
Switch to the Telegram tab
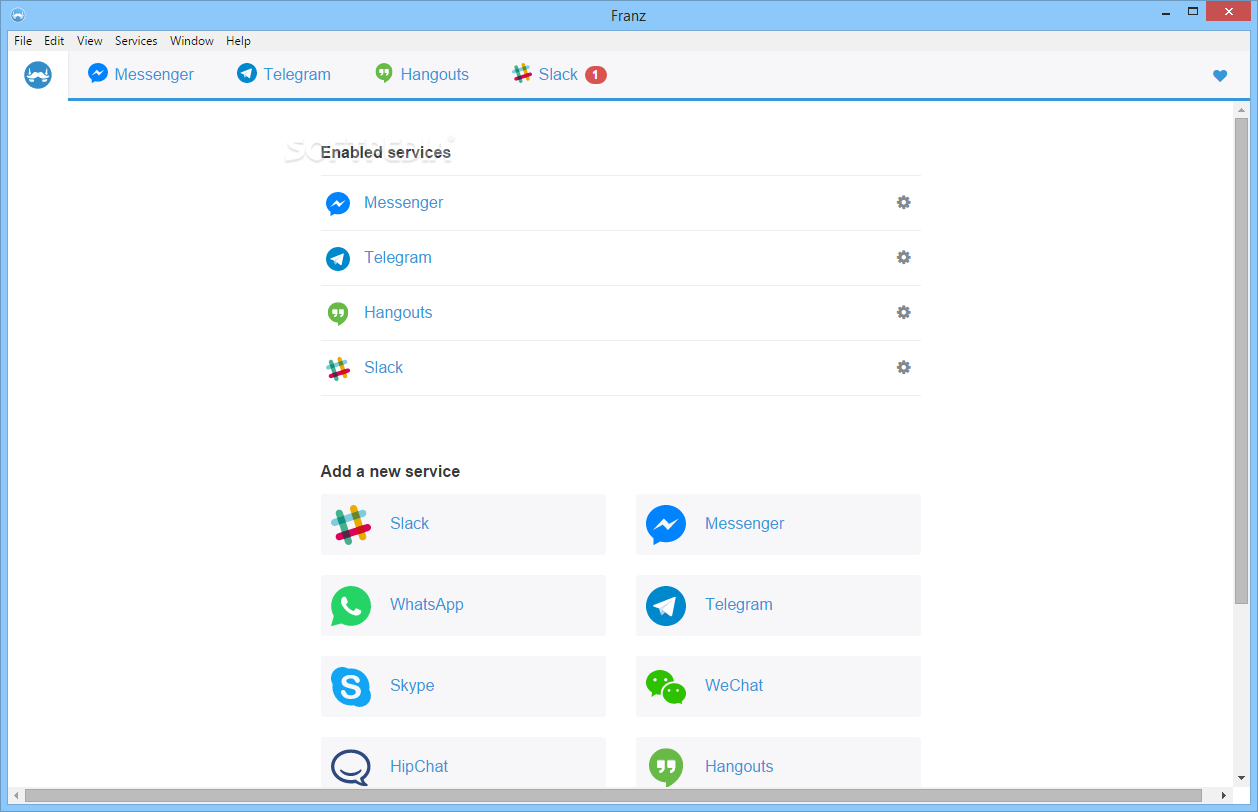[x=284, y=75]
